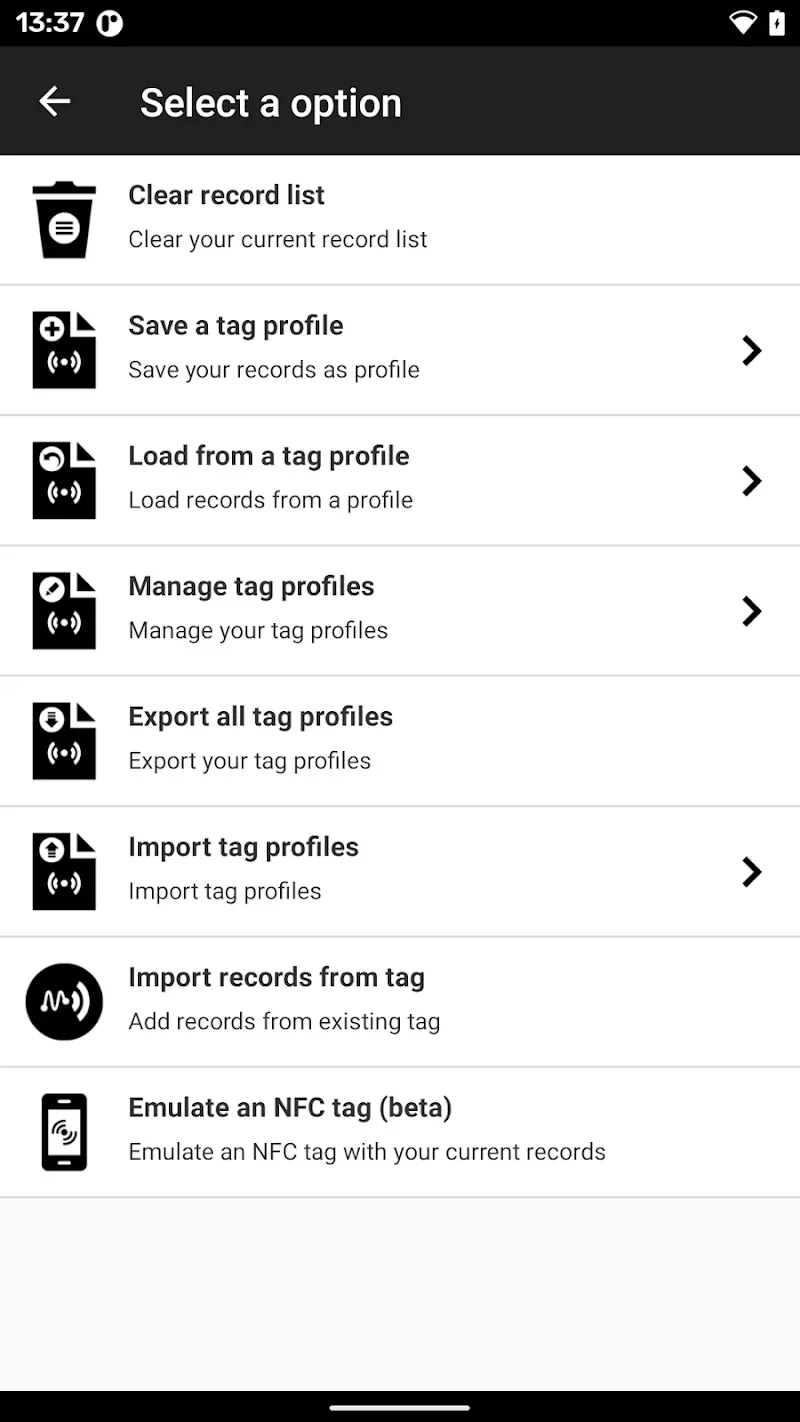Tap the Wi-Fi icon in status bar
This screenshot has height=1422, width=800.
click(x=742, y=23)
